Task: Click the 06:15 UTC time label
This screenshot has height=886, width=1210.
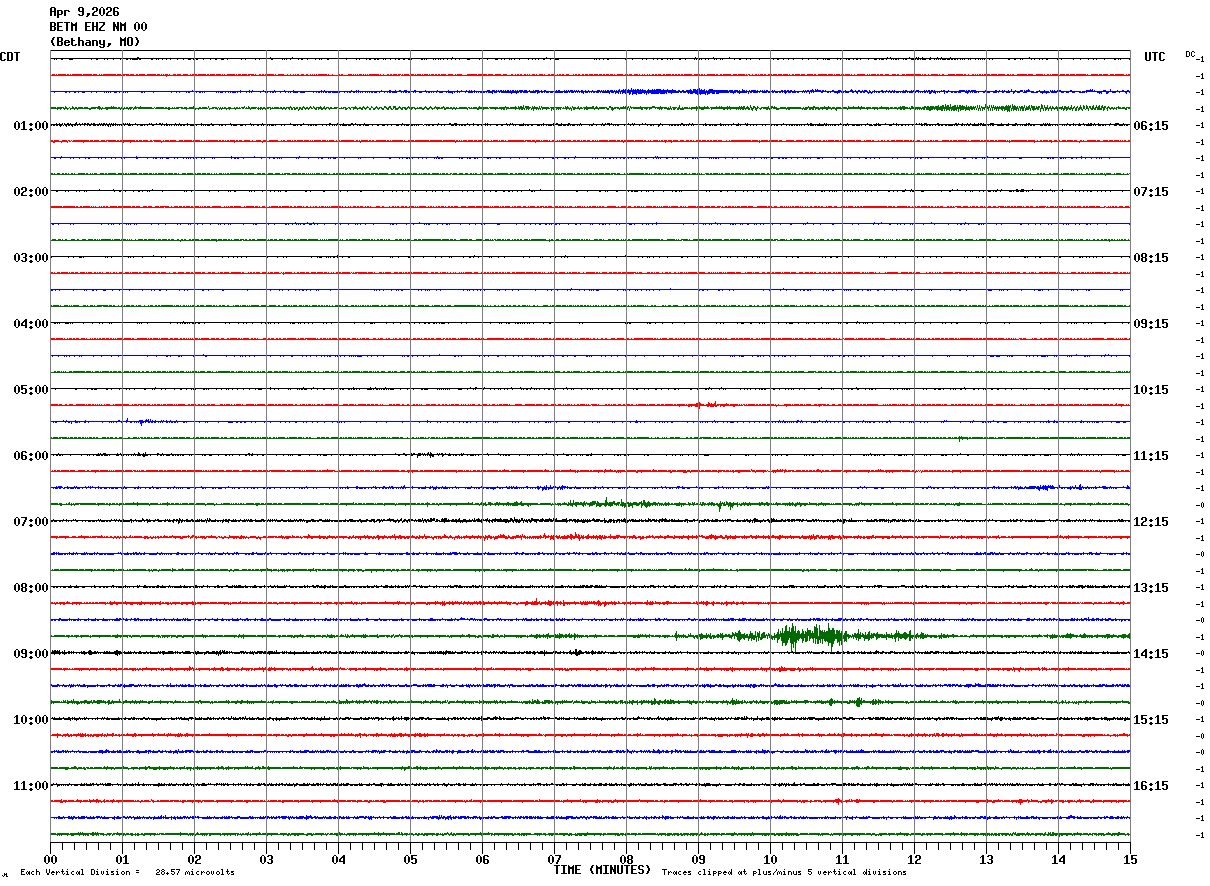Action: point(1151,126)
